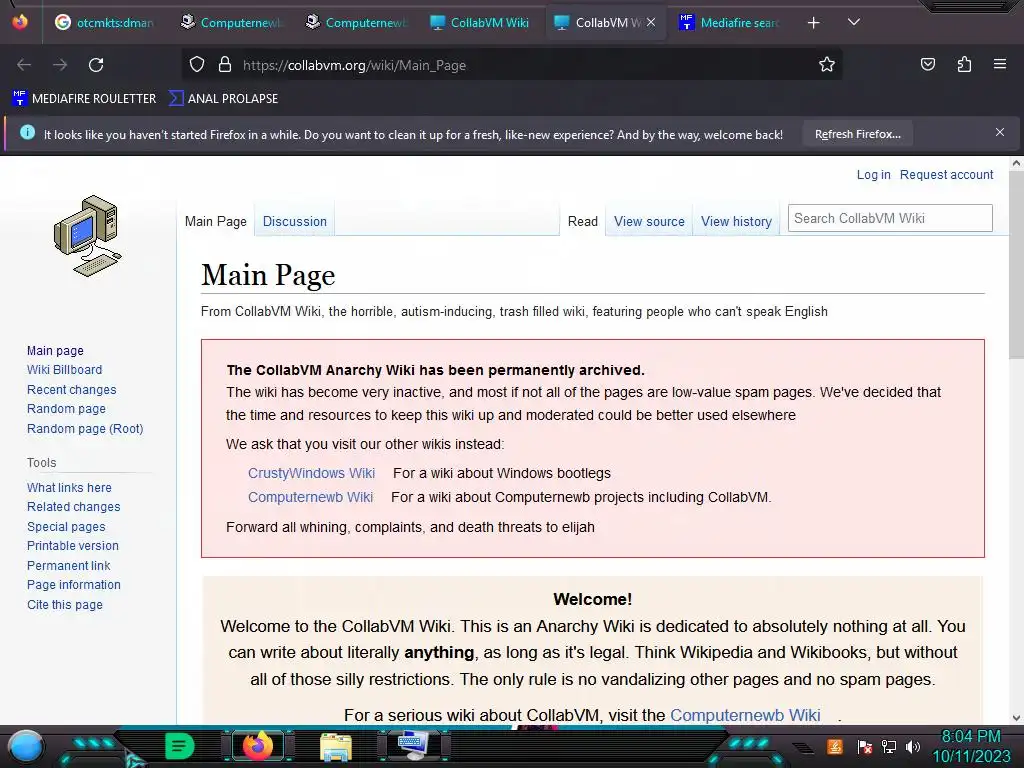Open the network tray icon
Image resolution: width=1024 pixels, height=768 pixels.
(x=889, y=746)
